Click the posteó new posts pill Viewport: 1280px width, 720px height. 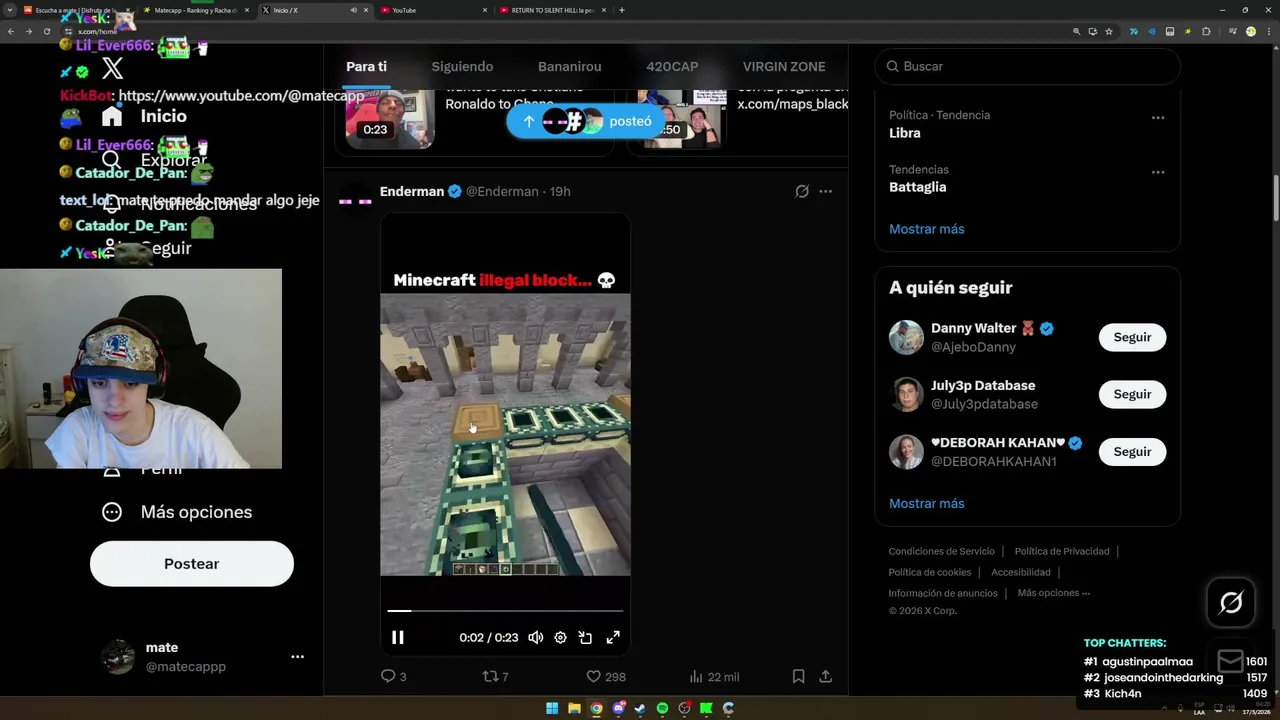point(585,121)
